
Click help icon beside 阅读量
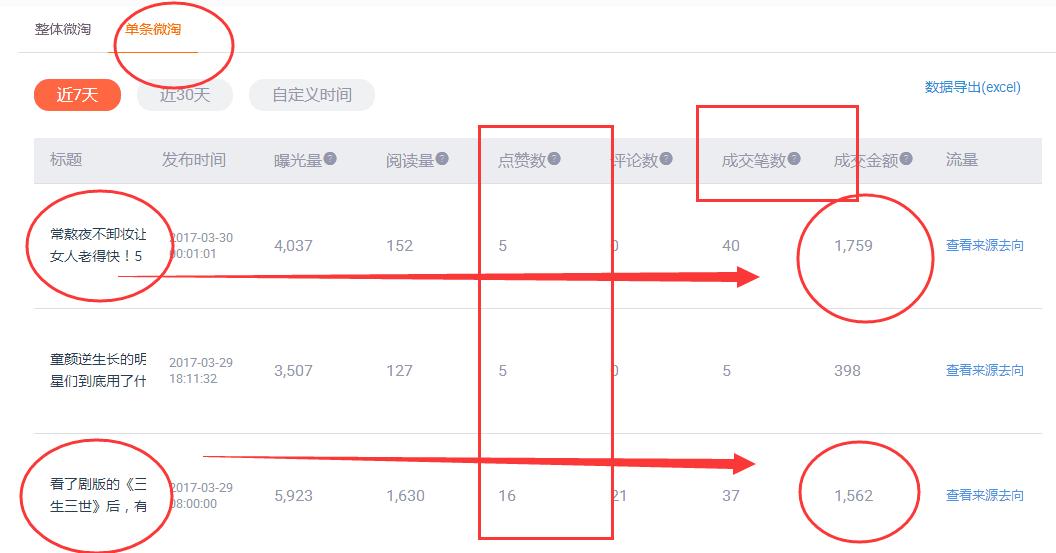[442, 159]
